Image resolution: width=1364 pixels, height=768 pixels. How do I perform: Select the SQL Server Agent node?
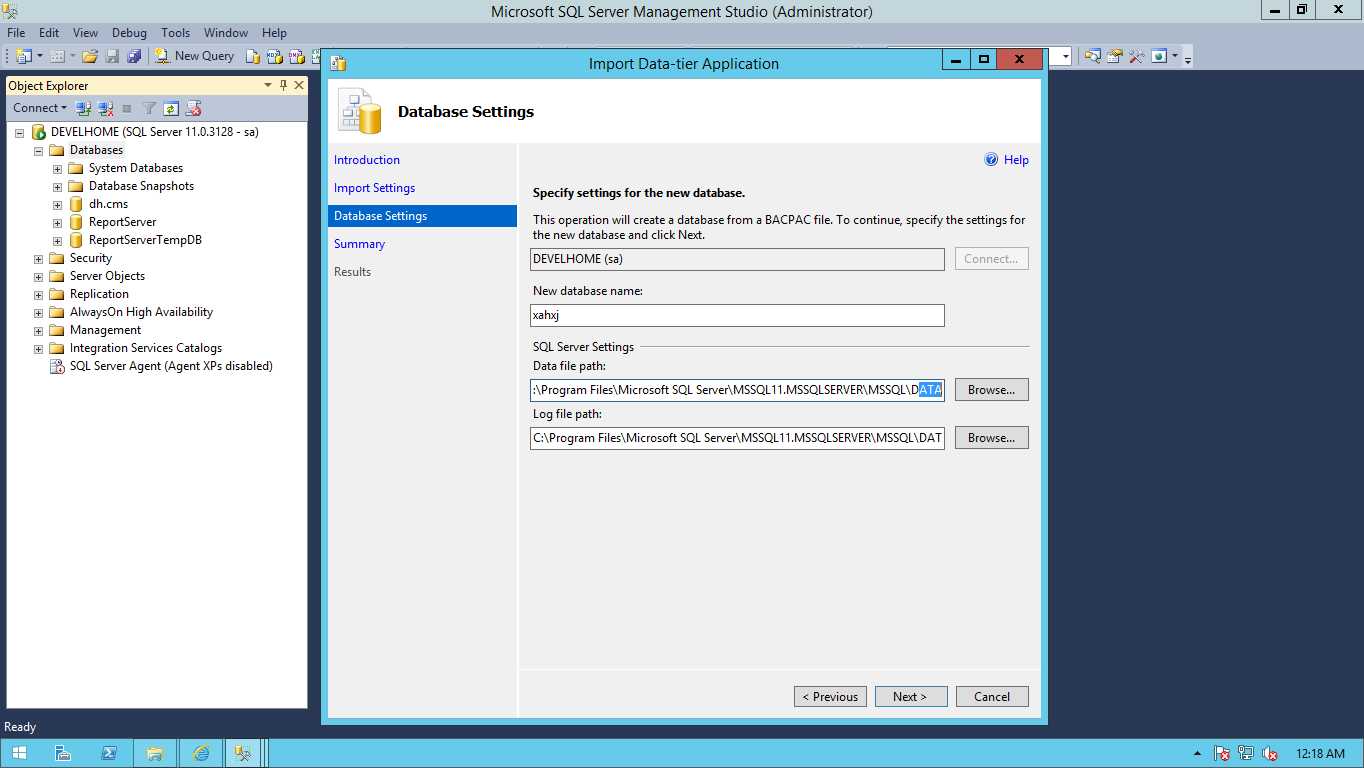coord(171,366)
